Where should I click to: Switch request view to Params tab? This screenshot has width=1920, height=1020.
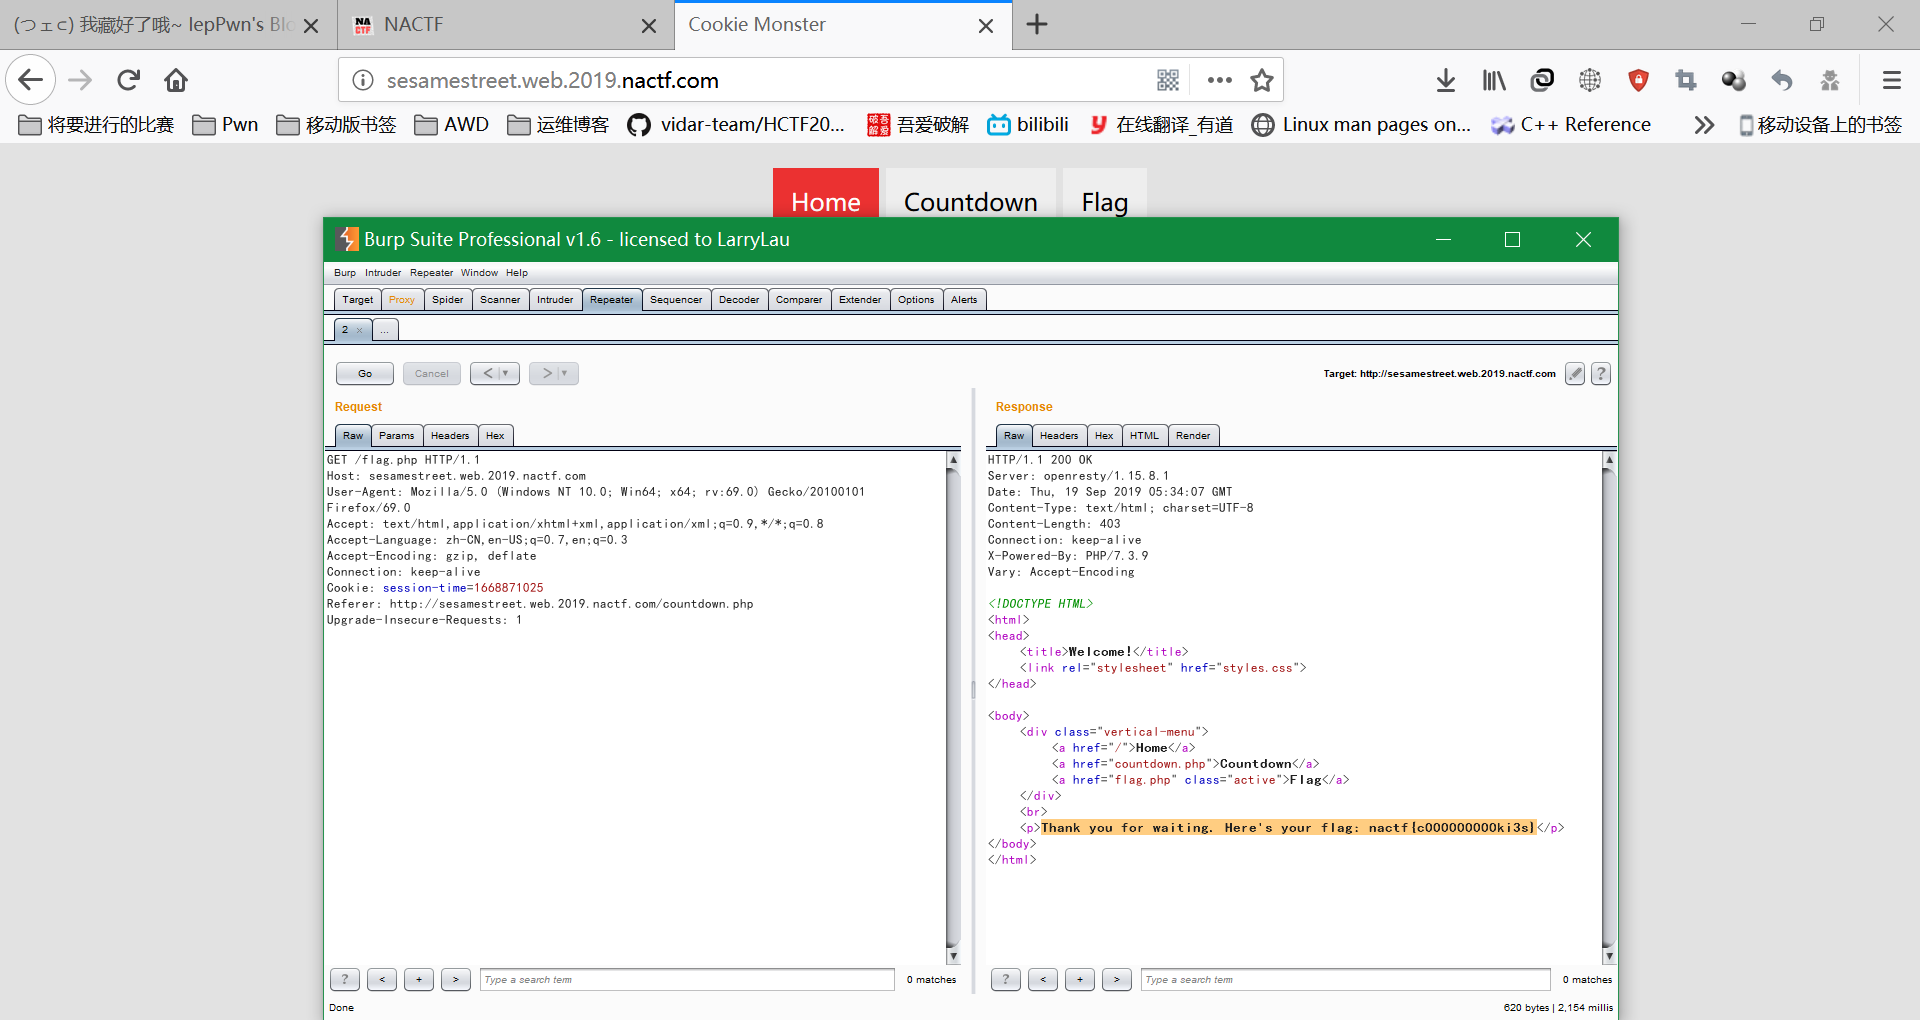[396, 436]
